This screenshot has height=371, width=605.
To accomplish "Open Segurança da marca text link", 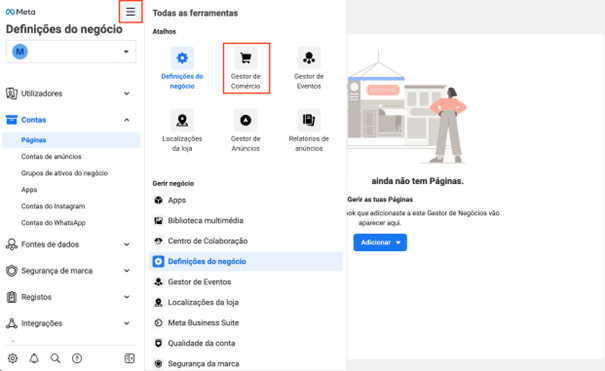I will coord(204,364).
